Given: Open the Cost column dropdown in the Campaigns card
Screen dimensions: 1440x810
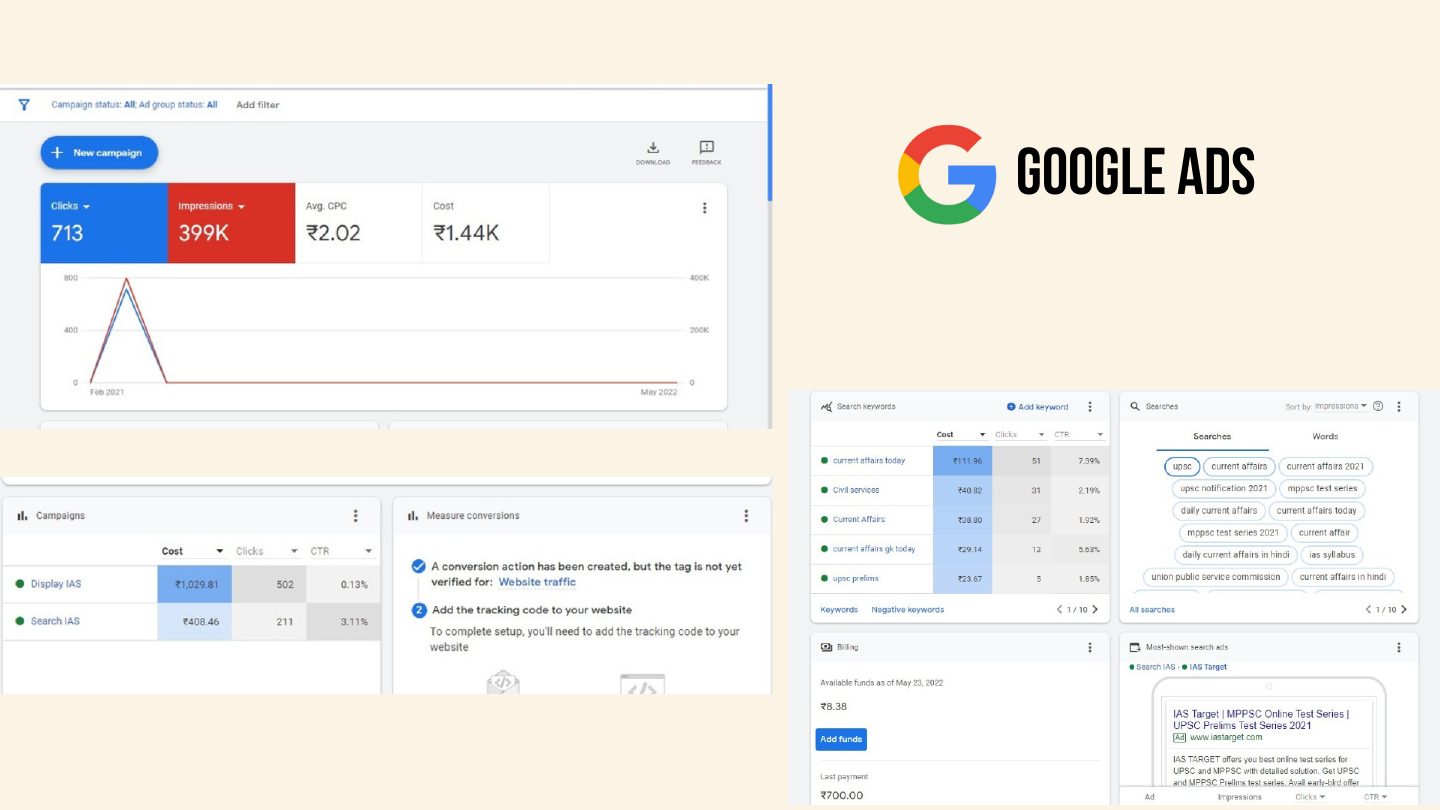Looking at the screenshot, I should (220, 551).
